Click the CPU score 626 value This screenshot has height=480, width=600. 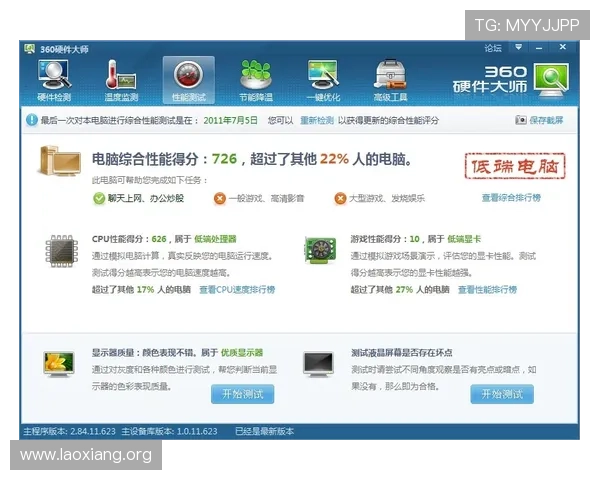(159, 239)
